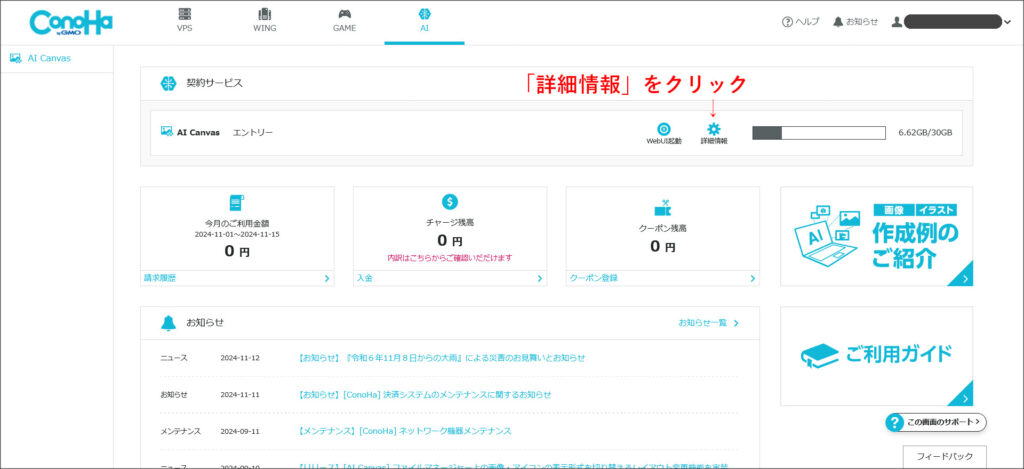Click the 2024-11-01〜2024-11-15 billing period
Image resolution: width=1024 pixels, height=469 pixels.
(237, 234)
